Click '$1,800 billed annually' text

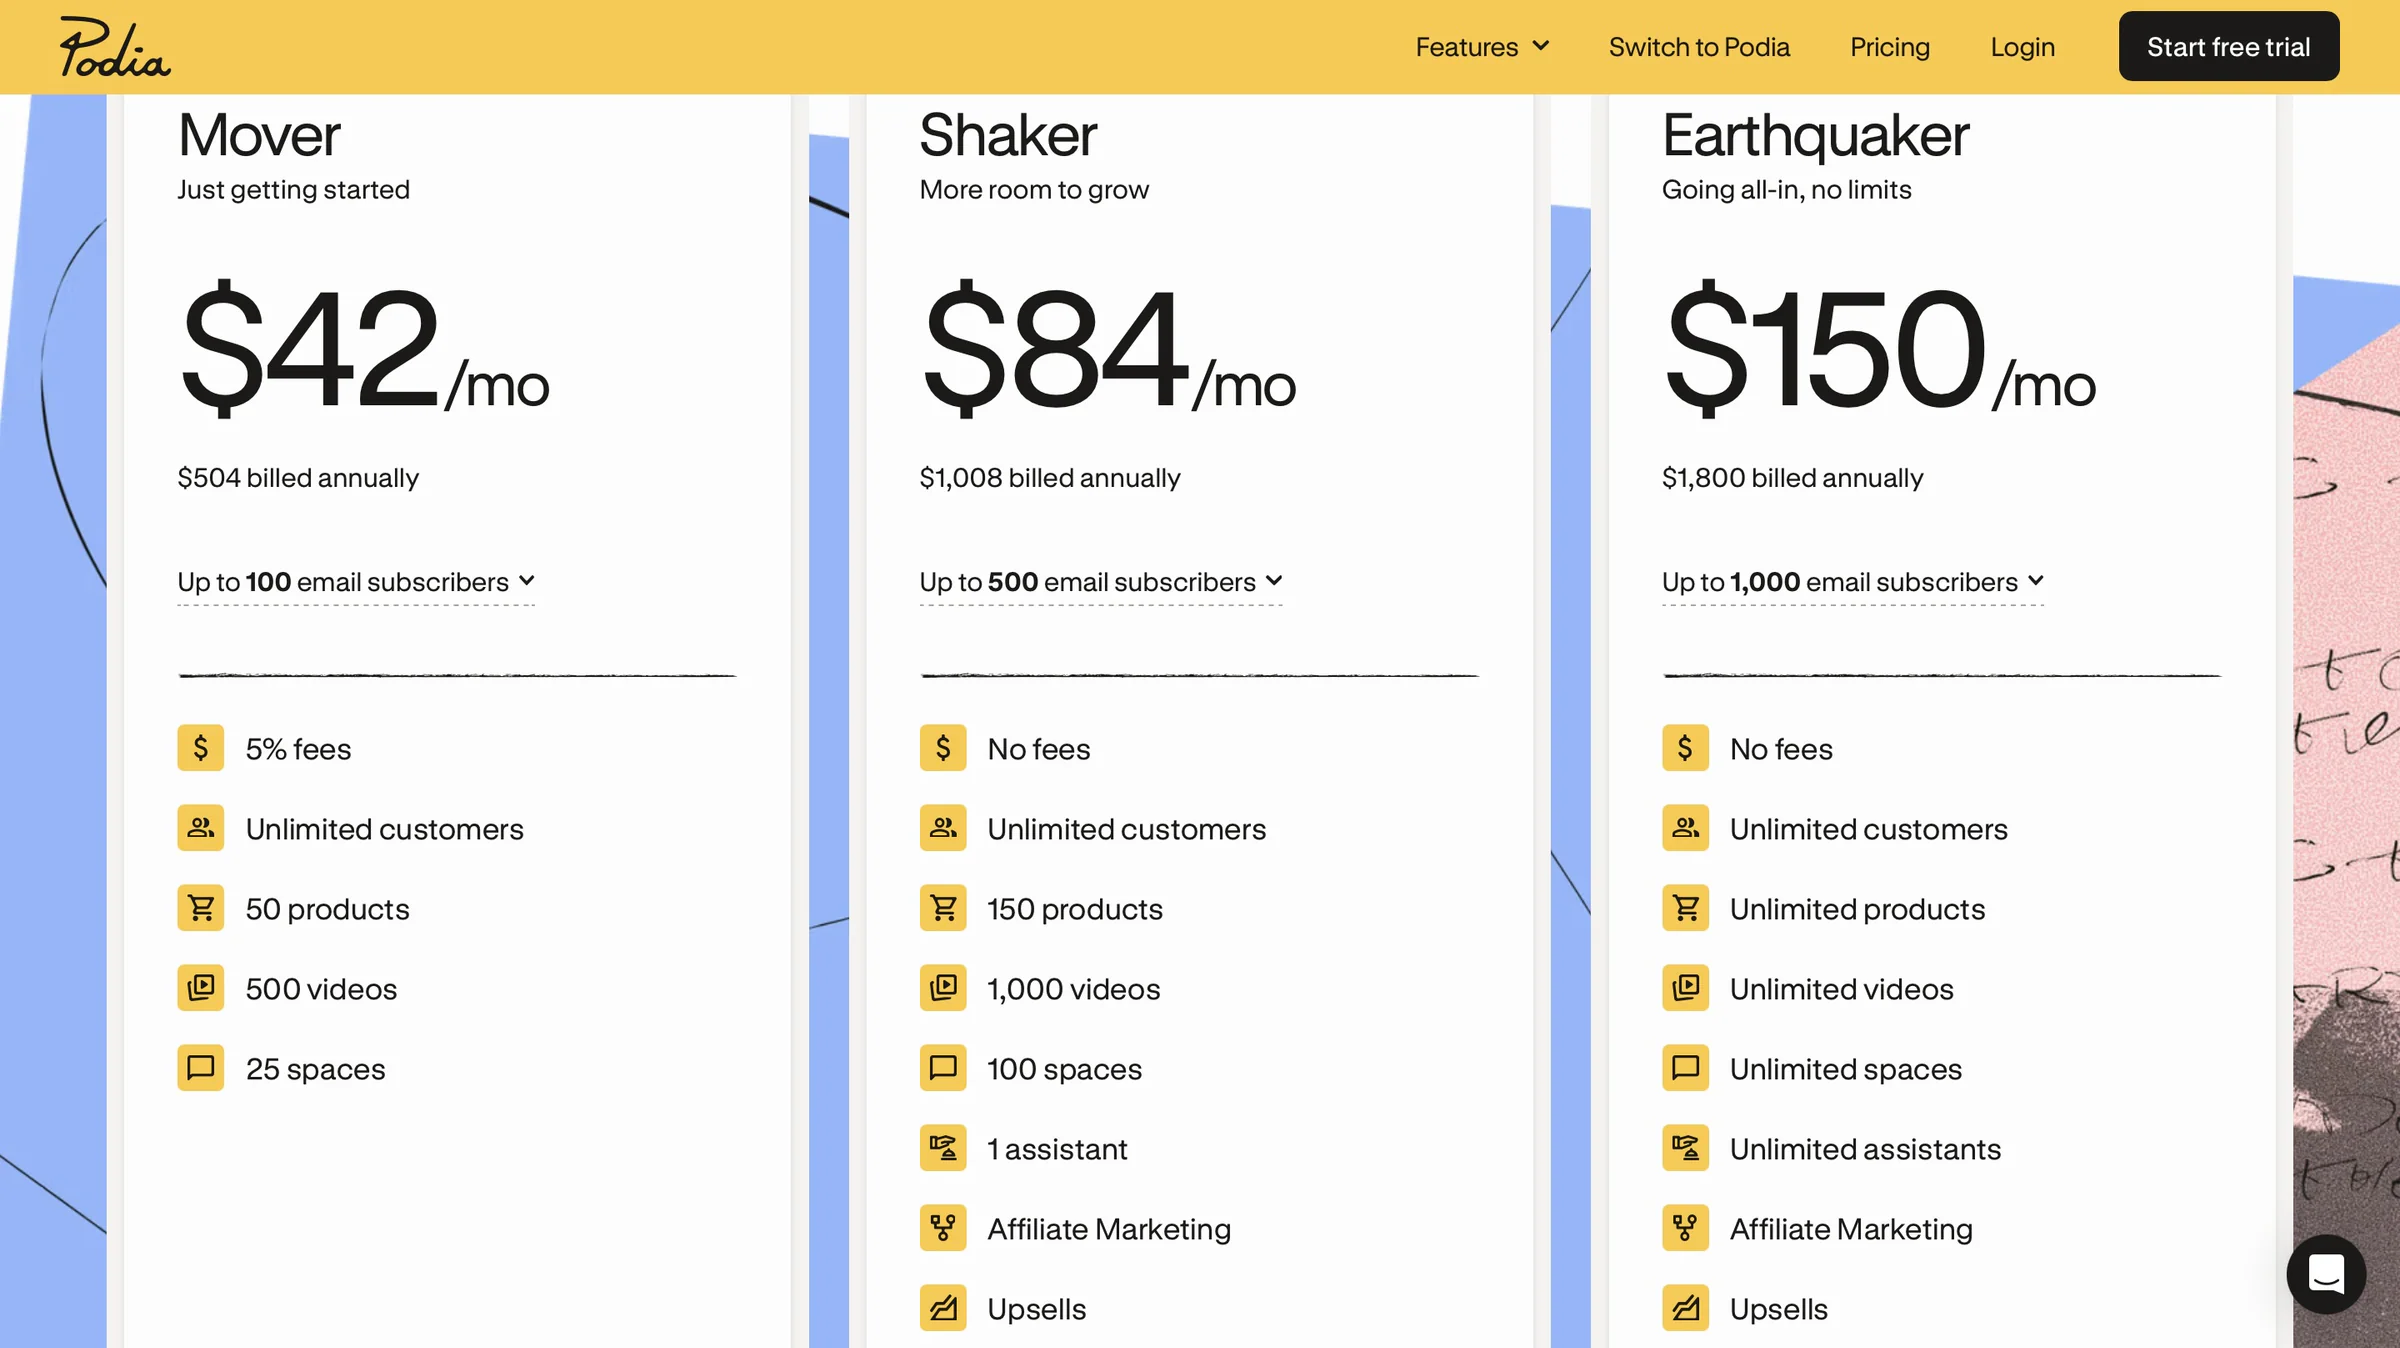tap(1792, 478)
